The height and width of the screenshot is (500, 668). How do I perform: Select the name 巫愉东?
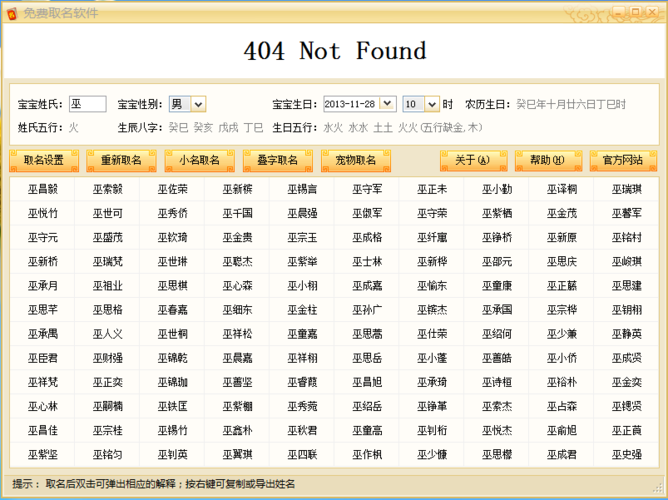tap(432, 286)
